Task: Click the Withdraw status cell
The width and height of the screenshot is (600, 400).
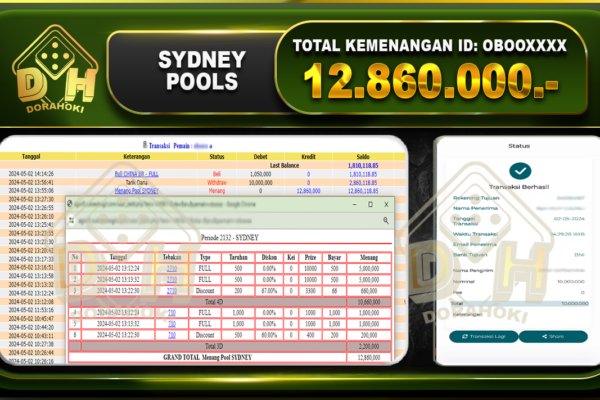Action: (x=217, y=183)
